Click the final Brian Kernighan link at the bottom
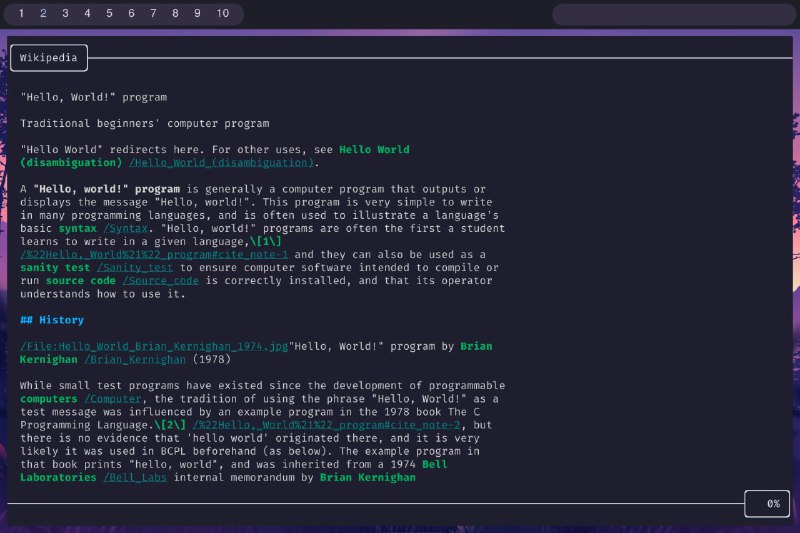This screenshot has width=800, height=533. tap(368, 477)
